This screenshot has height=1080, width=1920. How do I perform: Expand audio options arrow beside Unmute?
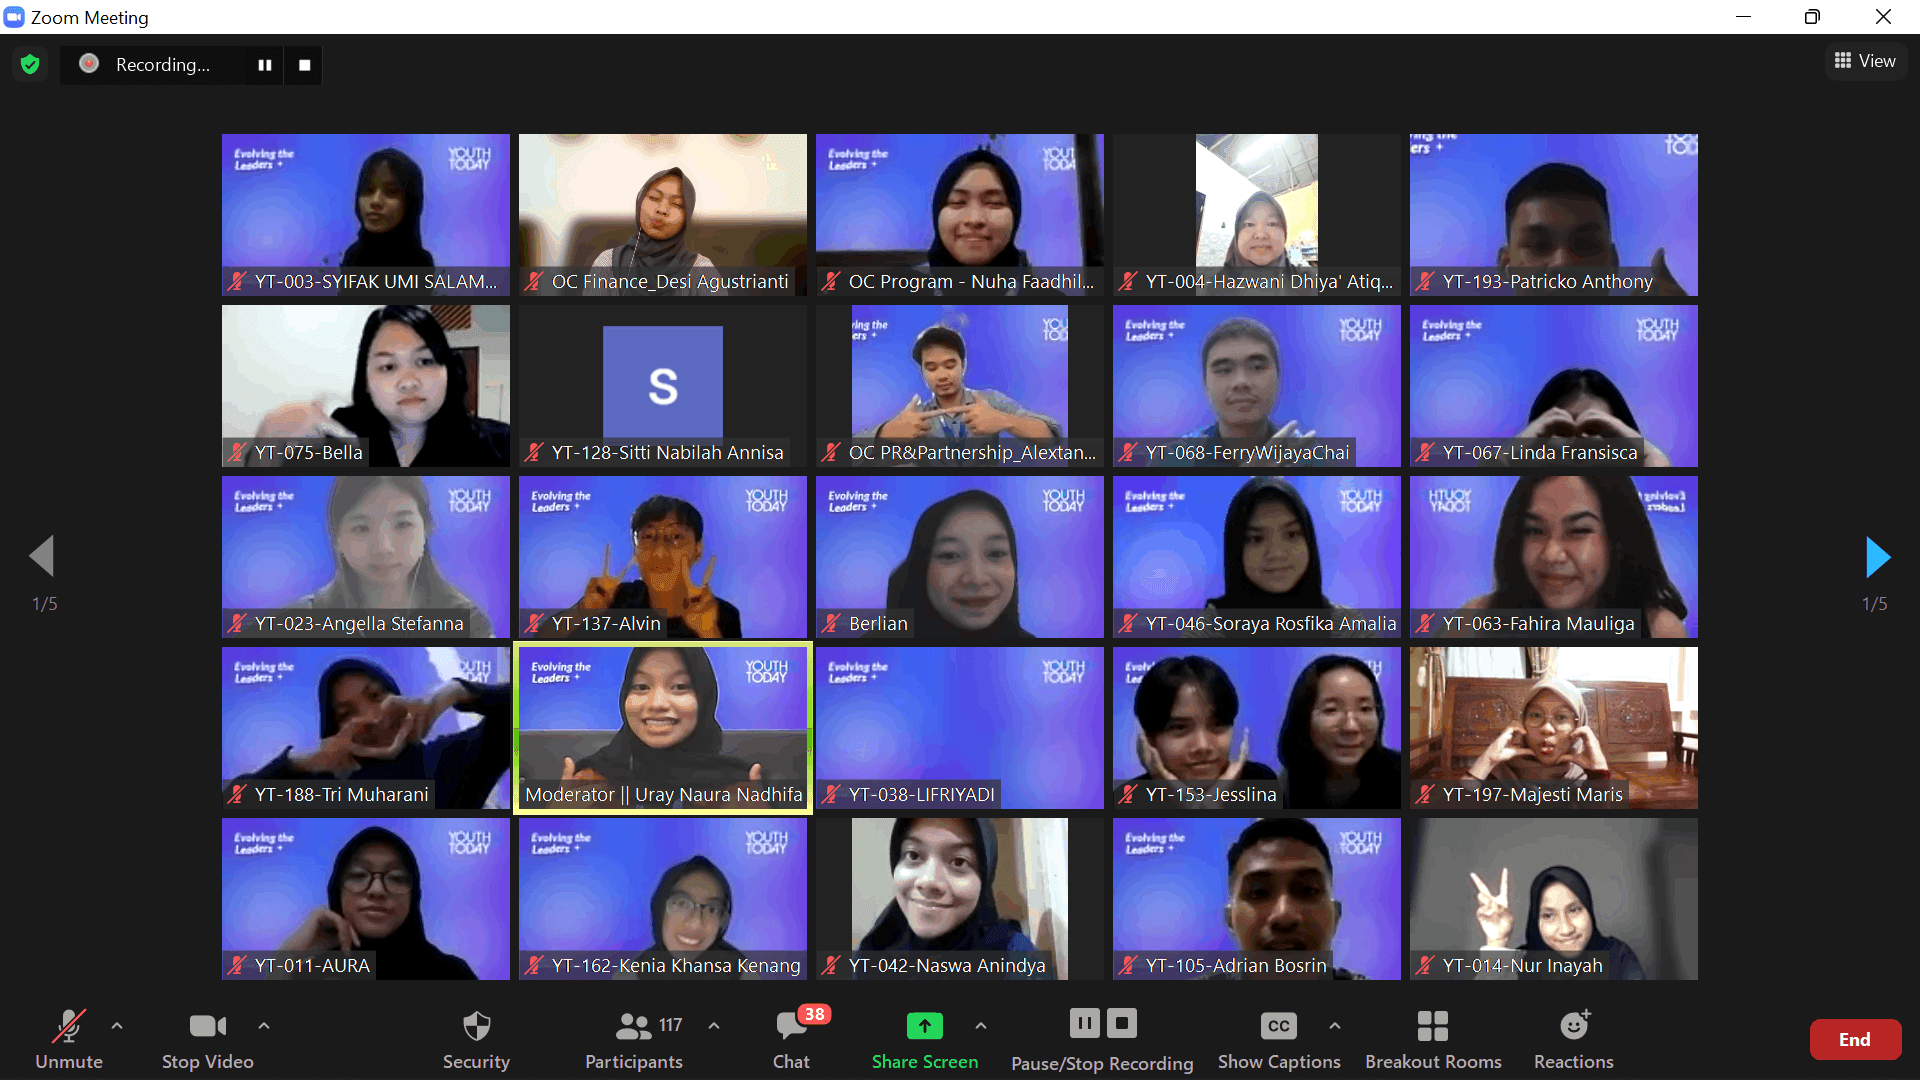(x=117, y=1026)
